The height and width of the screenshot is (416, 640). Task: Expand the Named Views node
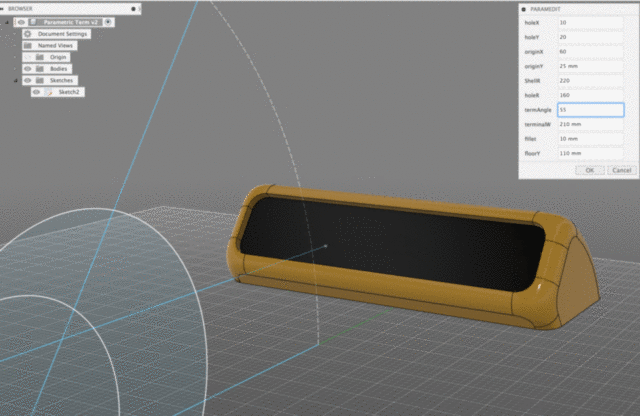16,45
